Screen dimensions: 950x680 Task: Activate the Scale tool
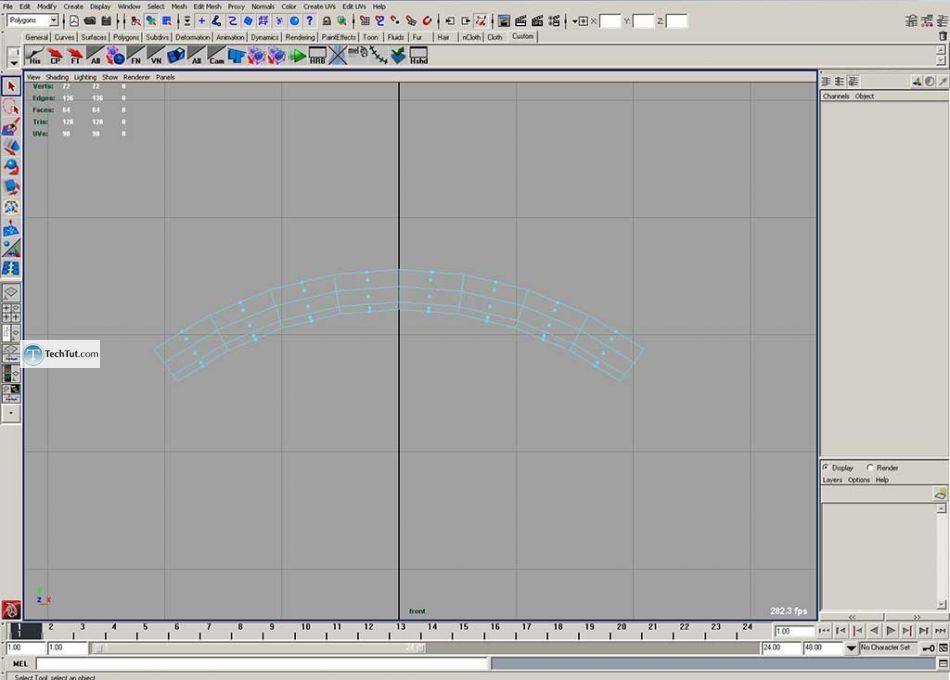coord(11,187)
